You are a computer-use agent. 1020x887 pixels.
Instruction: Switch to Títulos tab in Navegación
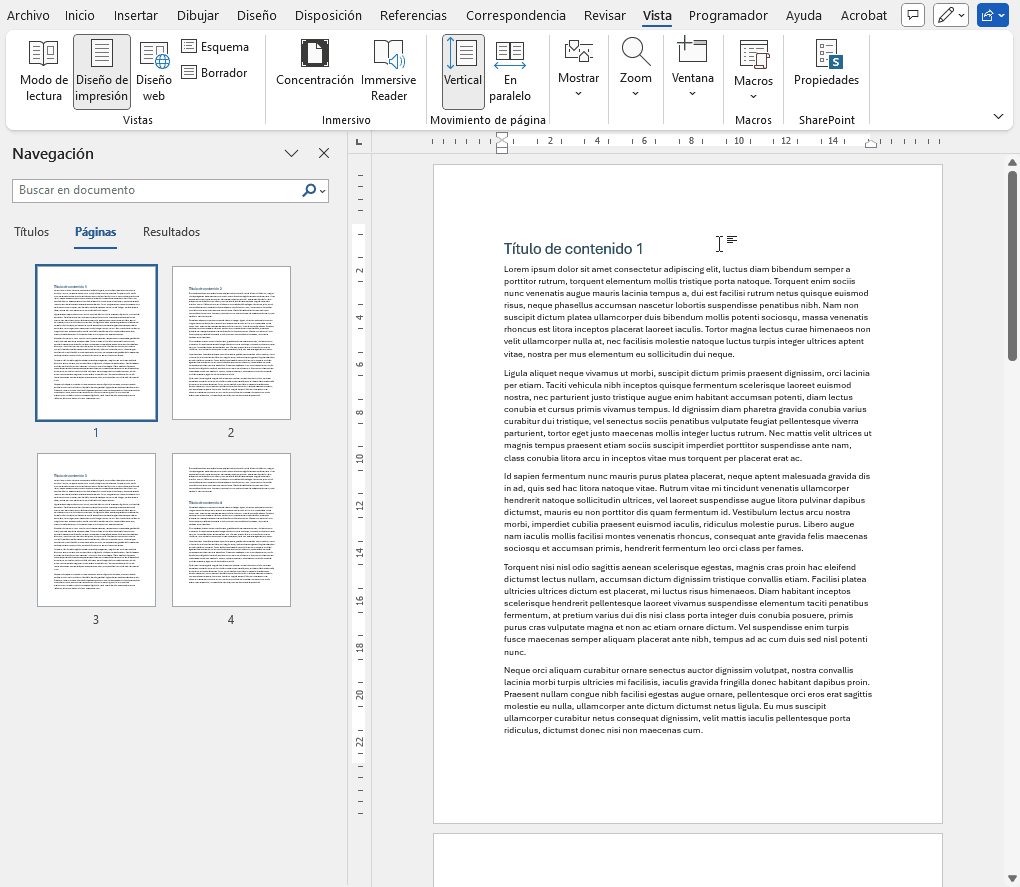(x=32, y=232)
